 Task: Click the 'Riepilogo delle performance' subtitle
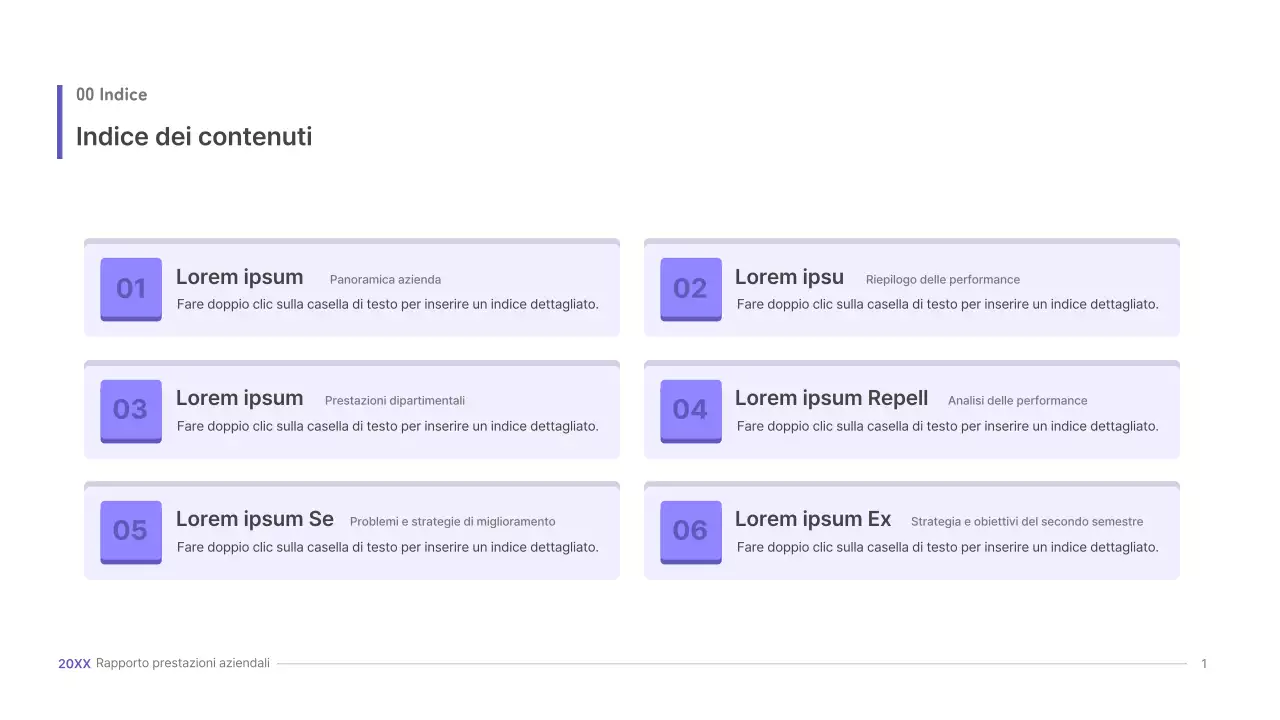tap(942, 280)
